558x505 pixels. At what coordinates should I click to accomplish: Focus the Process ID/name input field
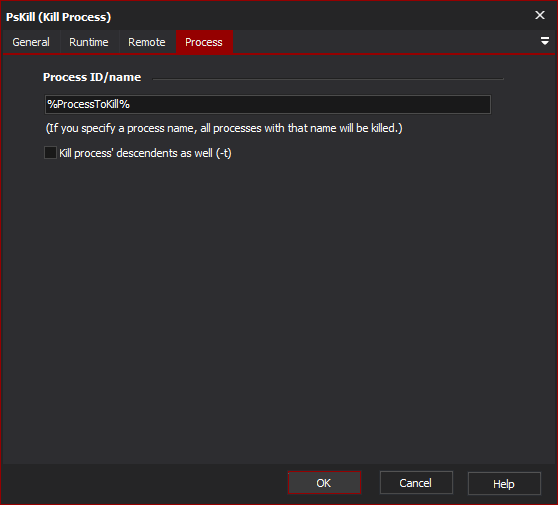coord(268,104)
